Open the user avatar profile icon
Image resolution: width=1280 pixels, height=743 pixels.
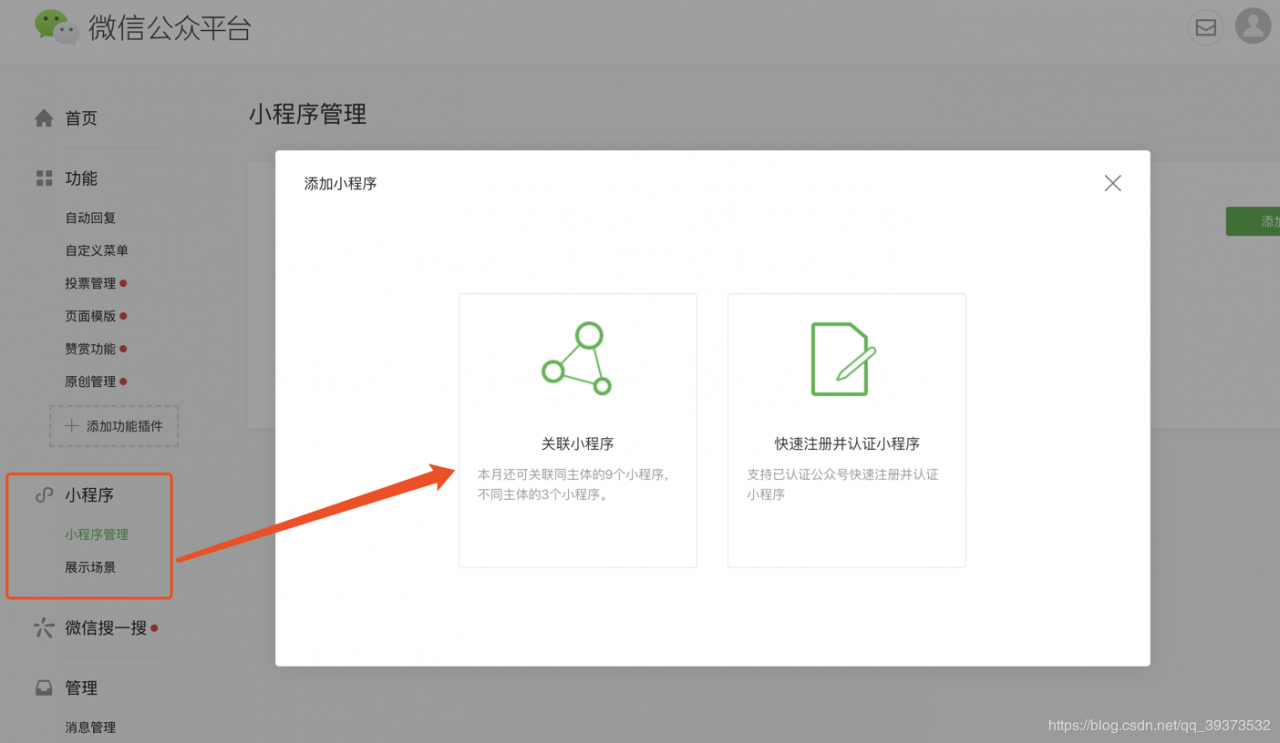[1253, 25]
